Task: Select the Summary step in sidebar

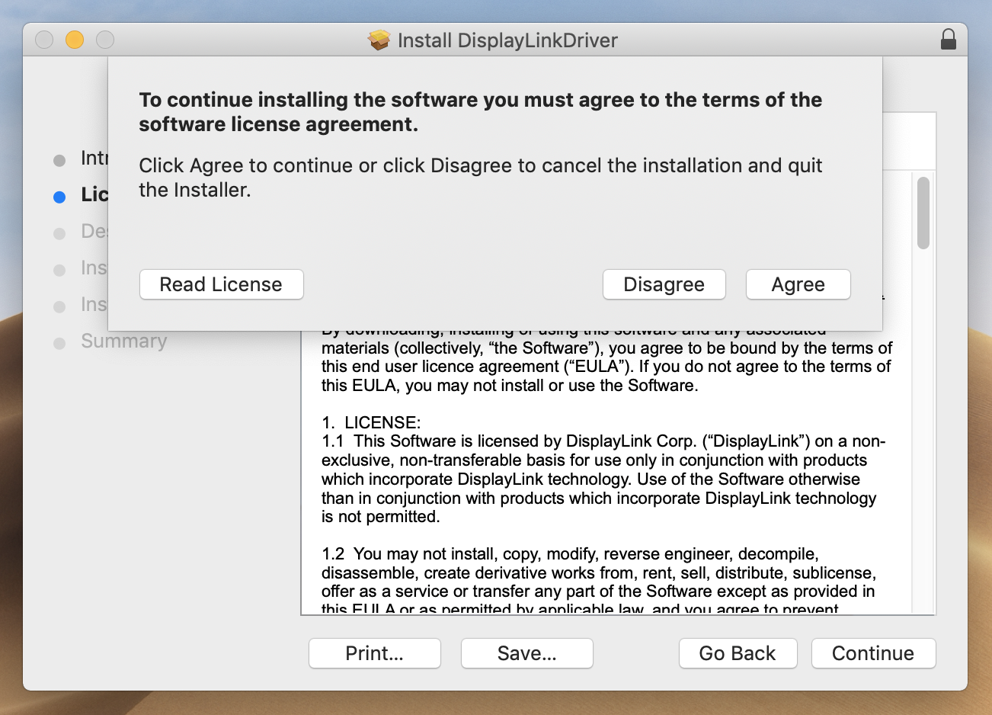Action: pos(124,341)
